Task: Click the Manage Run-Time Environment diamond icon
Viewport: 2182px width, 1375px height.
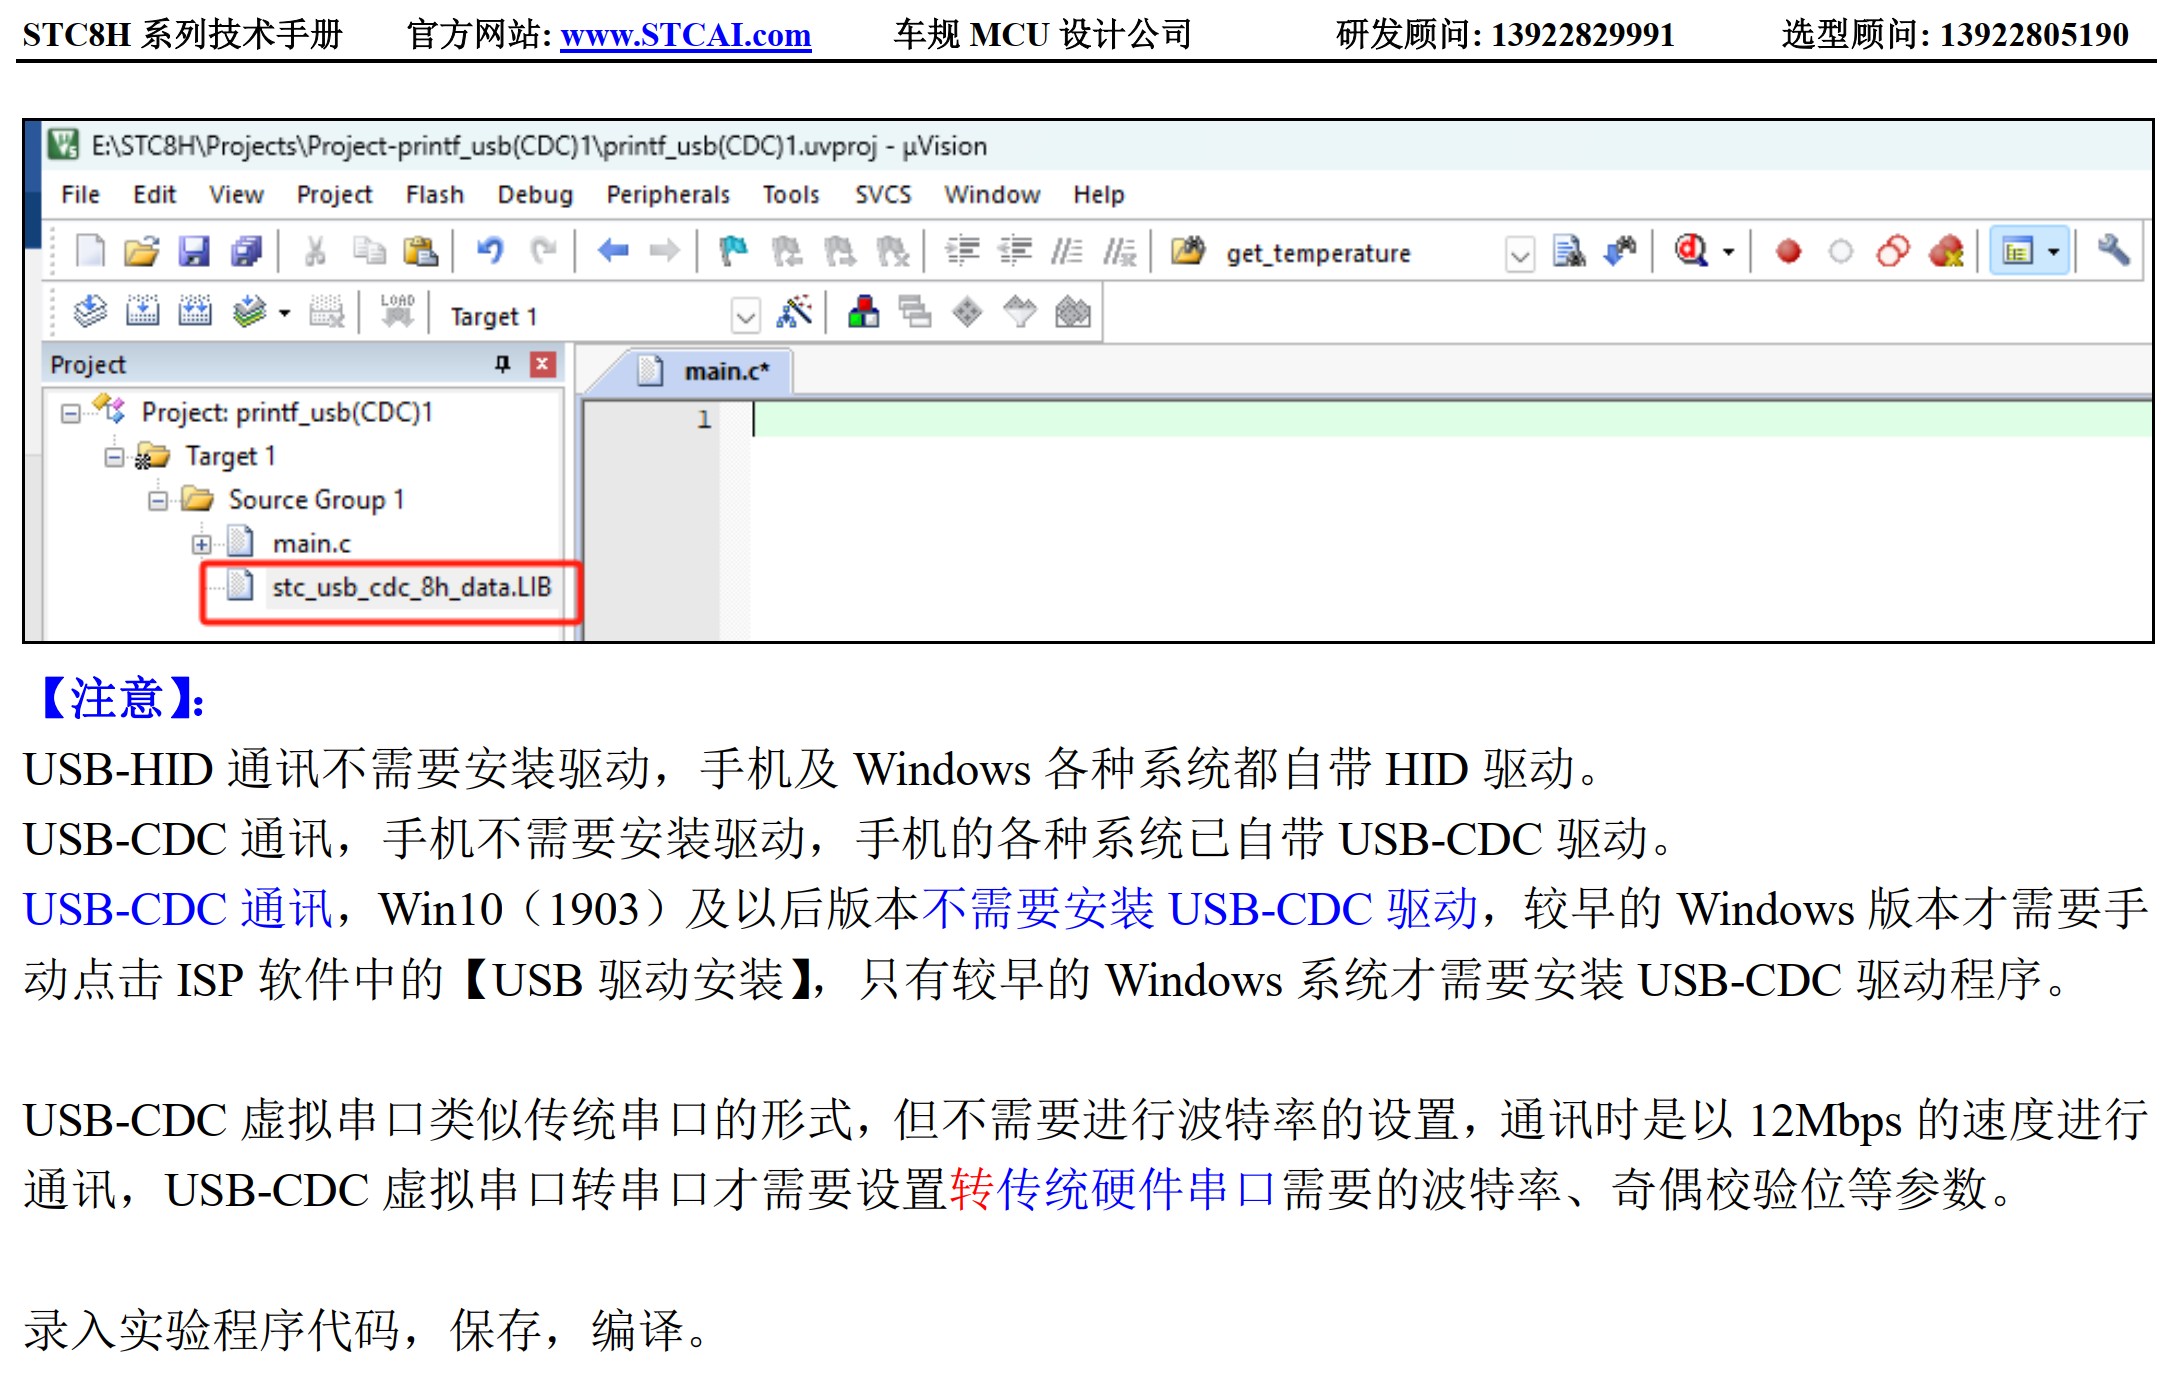Action: (967, 312)
